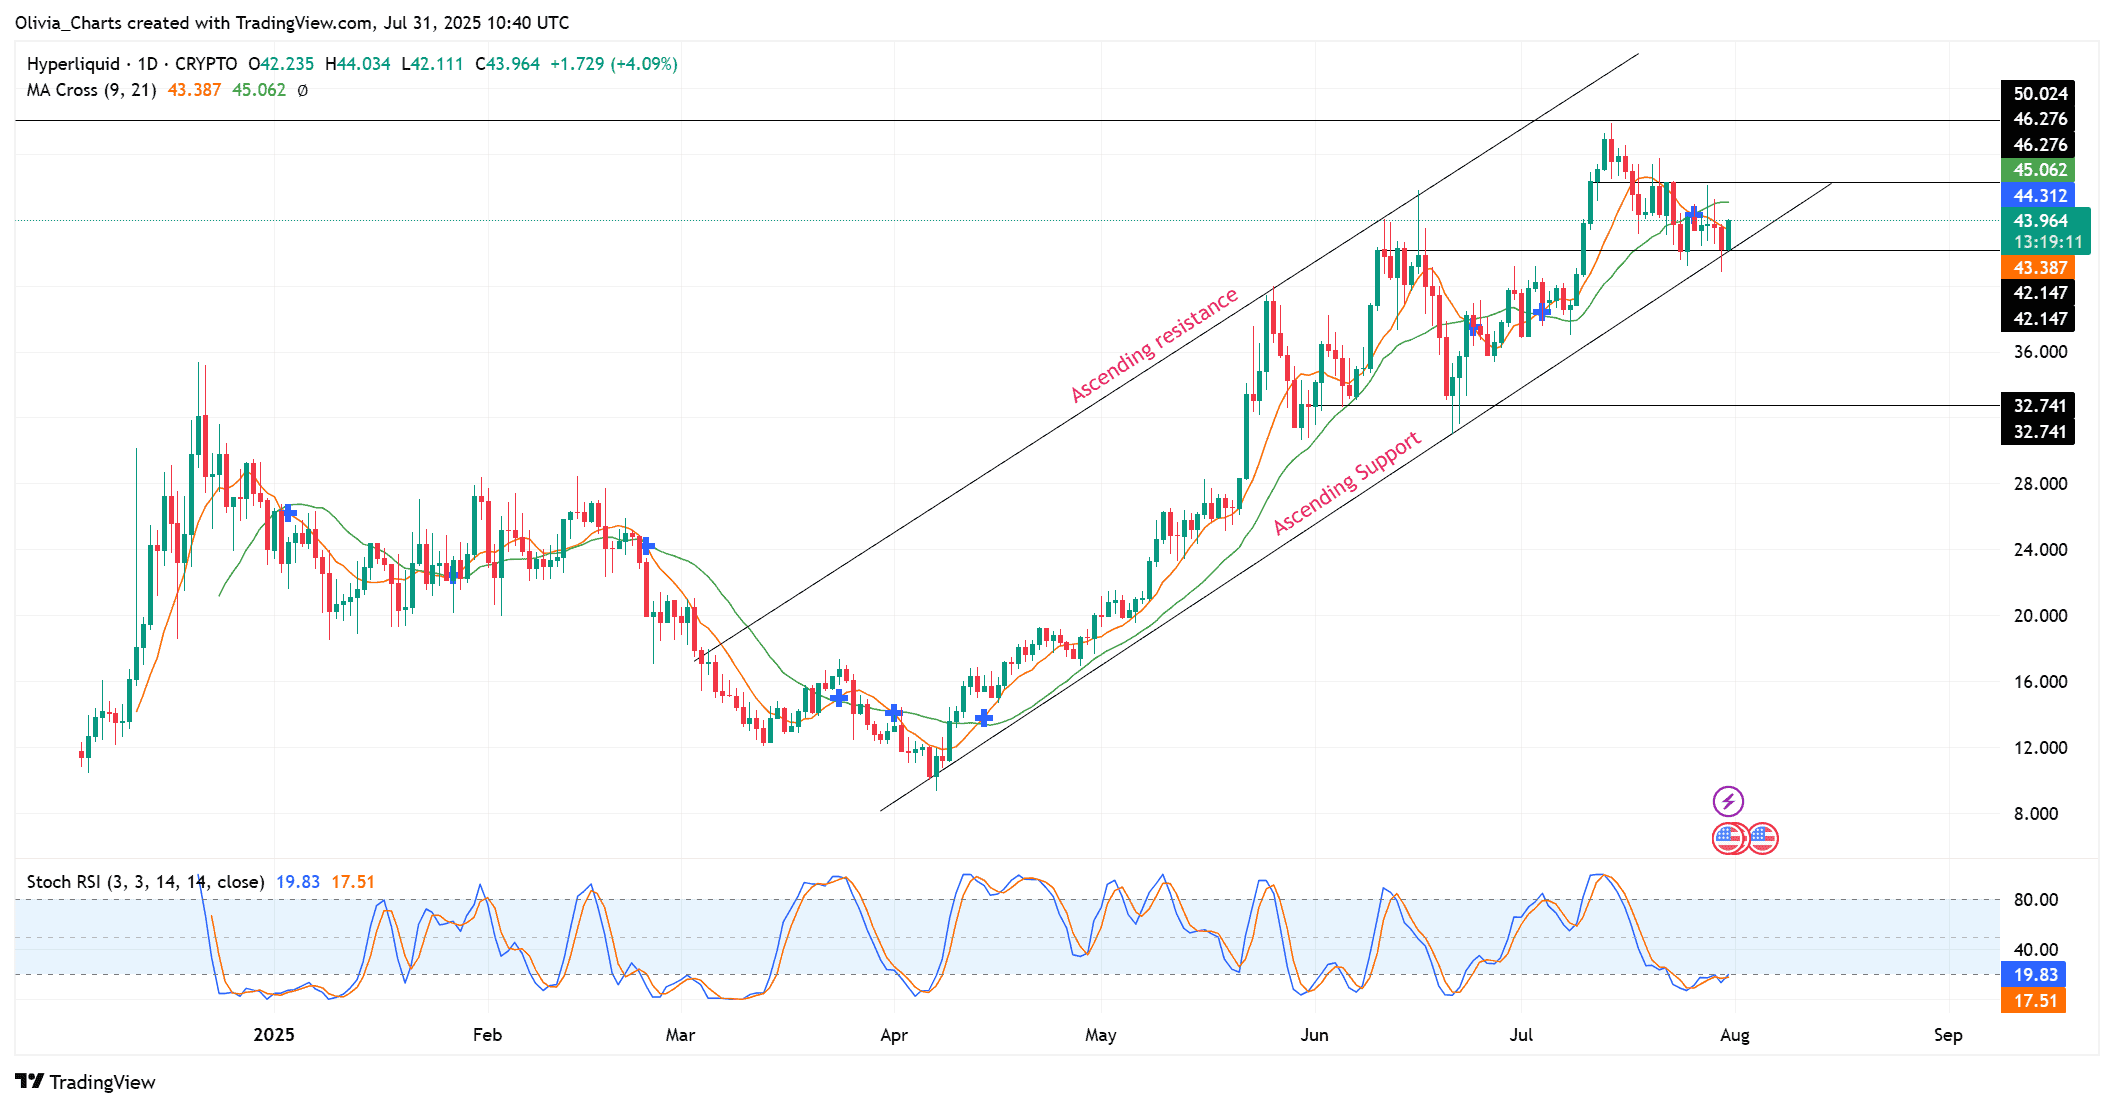This screenshot has width=2114, height=1108.
Task: Click the May label on the time axis
Action: pyautogui.click(x=1101, y=1035)
